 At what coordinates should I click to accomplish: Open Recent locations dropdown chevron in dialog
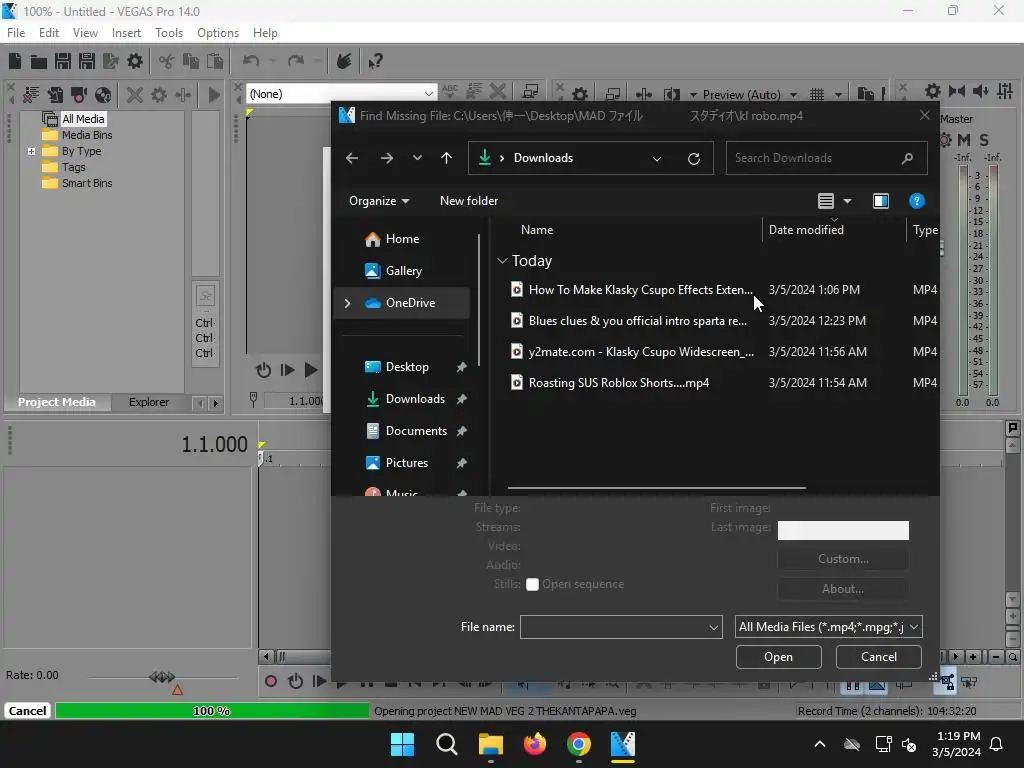point(417,158)
